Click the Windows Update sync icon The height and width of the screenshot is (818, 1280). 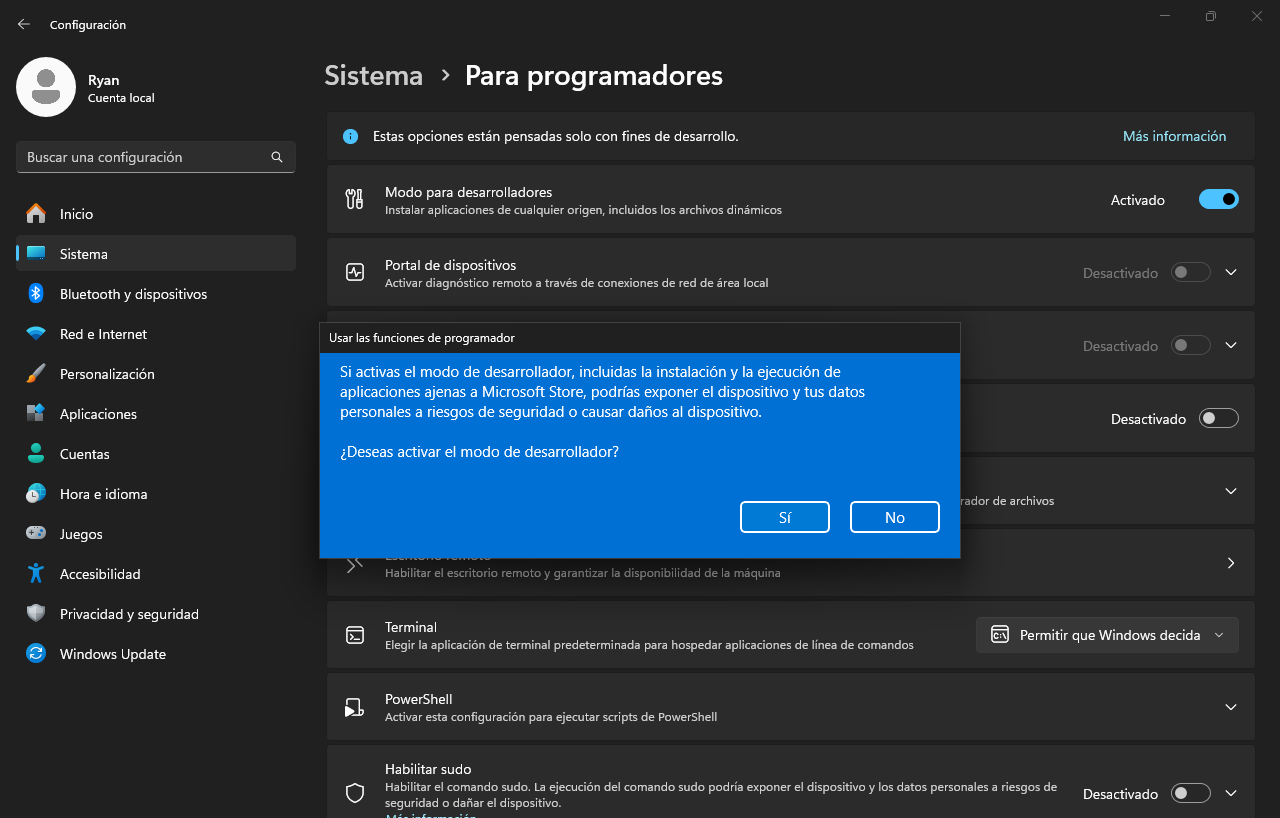pyautogui.click(x=36, y=653)
